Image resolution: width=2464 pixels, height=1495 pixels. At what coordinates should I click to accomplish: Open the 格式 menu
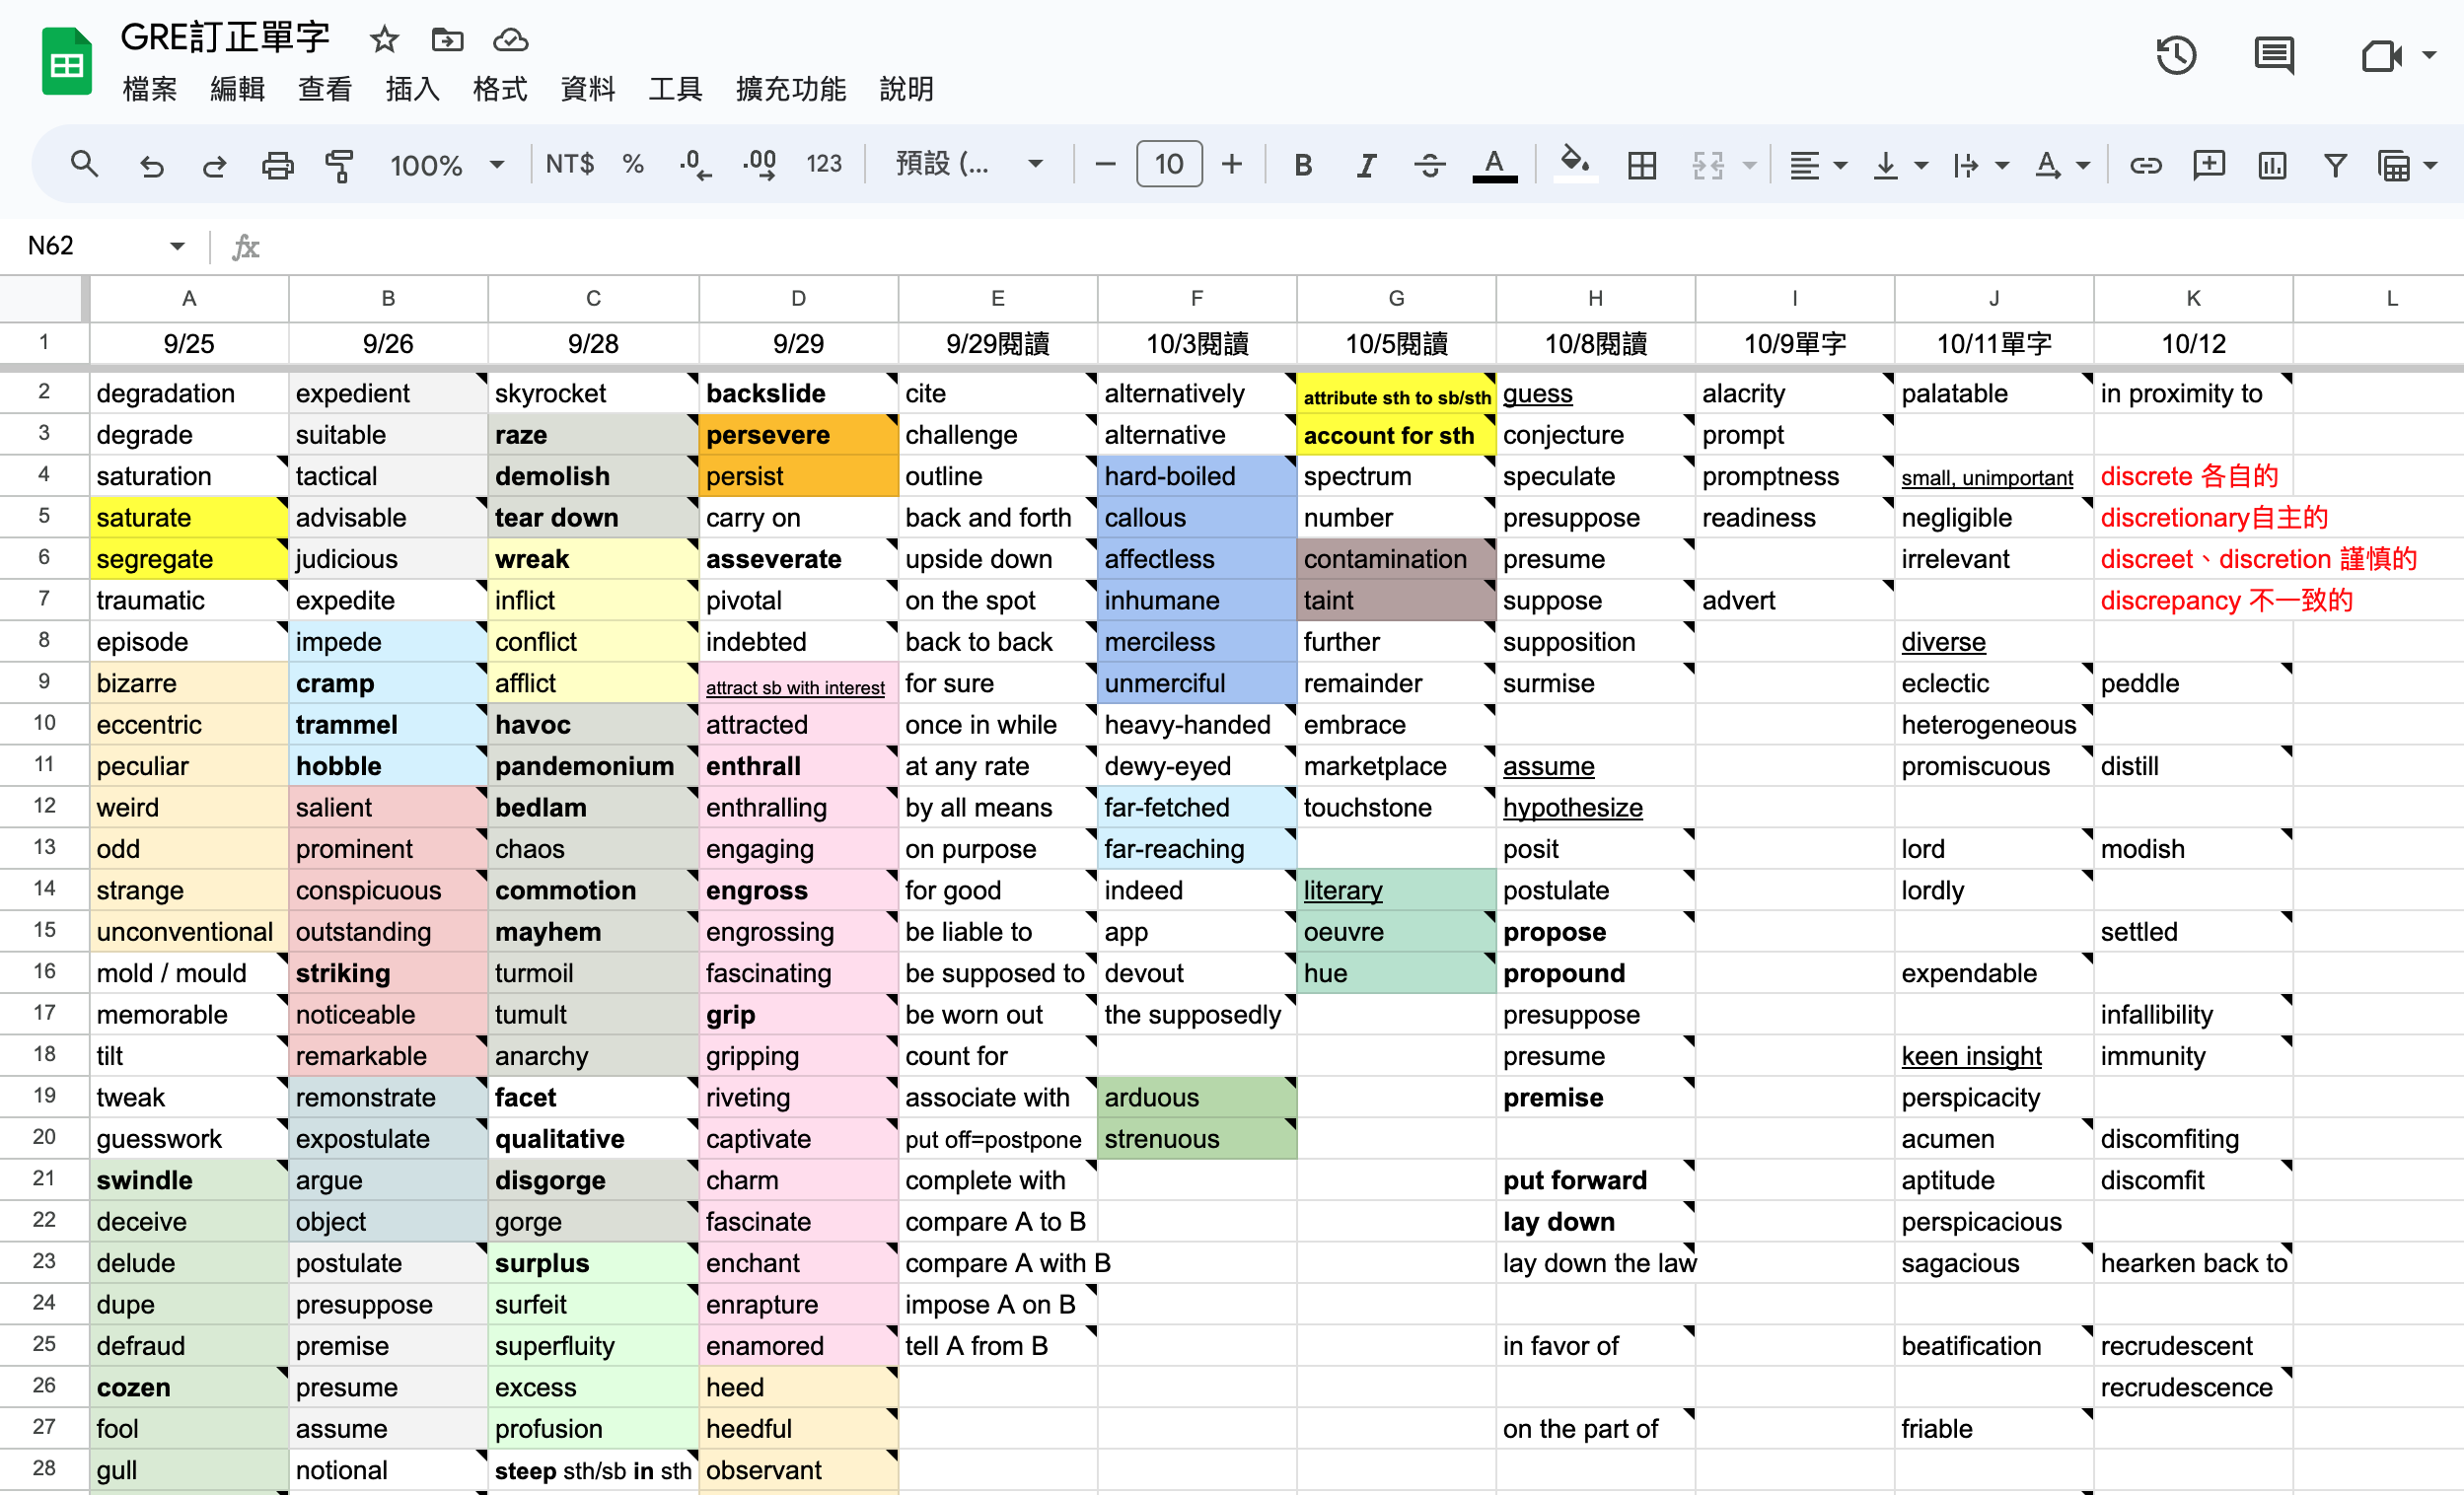(500, 89)
